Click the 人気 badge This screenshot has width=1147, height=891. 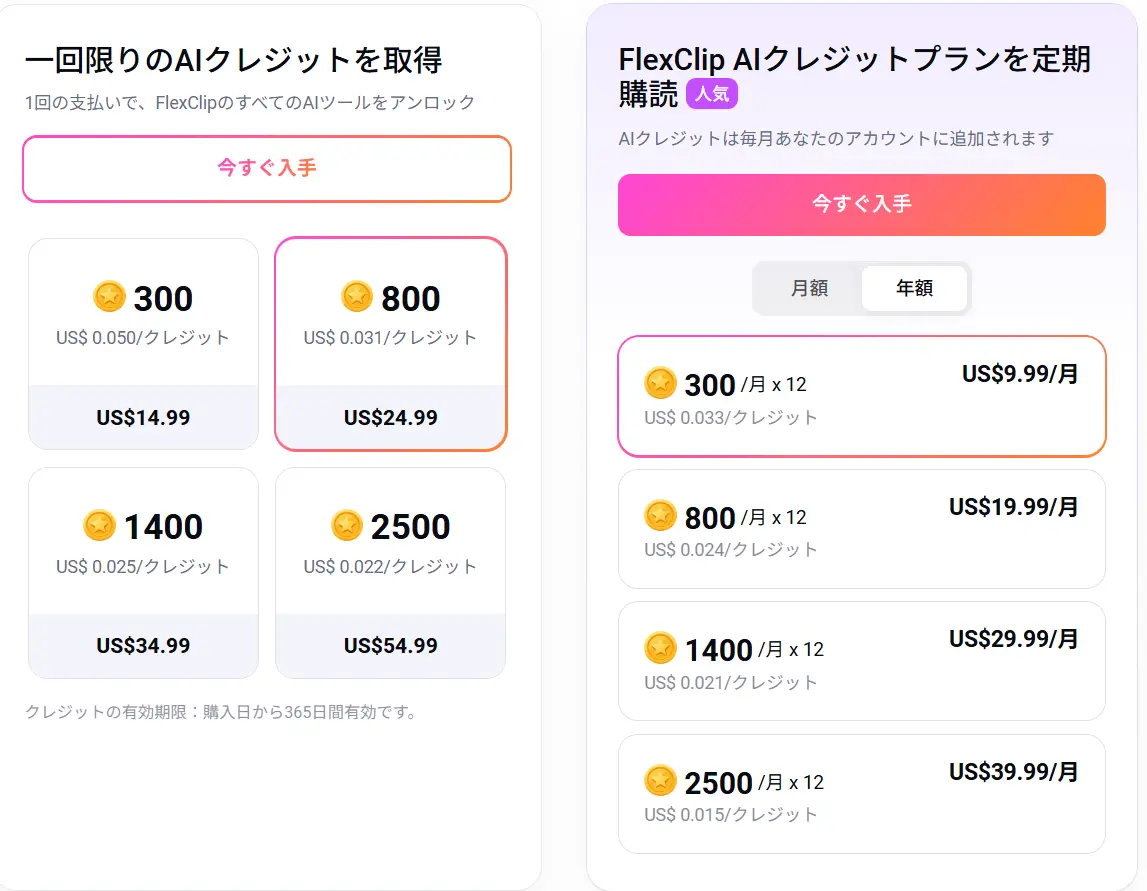click(712, 94)
